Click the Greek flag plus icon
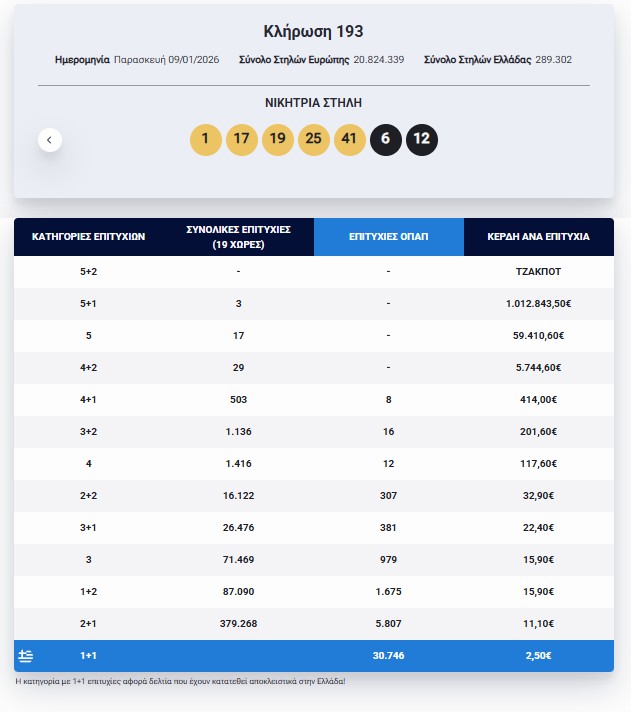Screen dimensions: 631x712 (x=27, y=656)
